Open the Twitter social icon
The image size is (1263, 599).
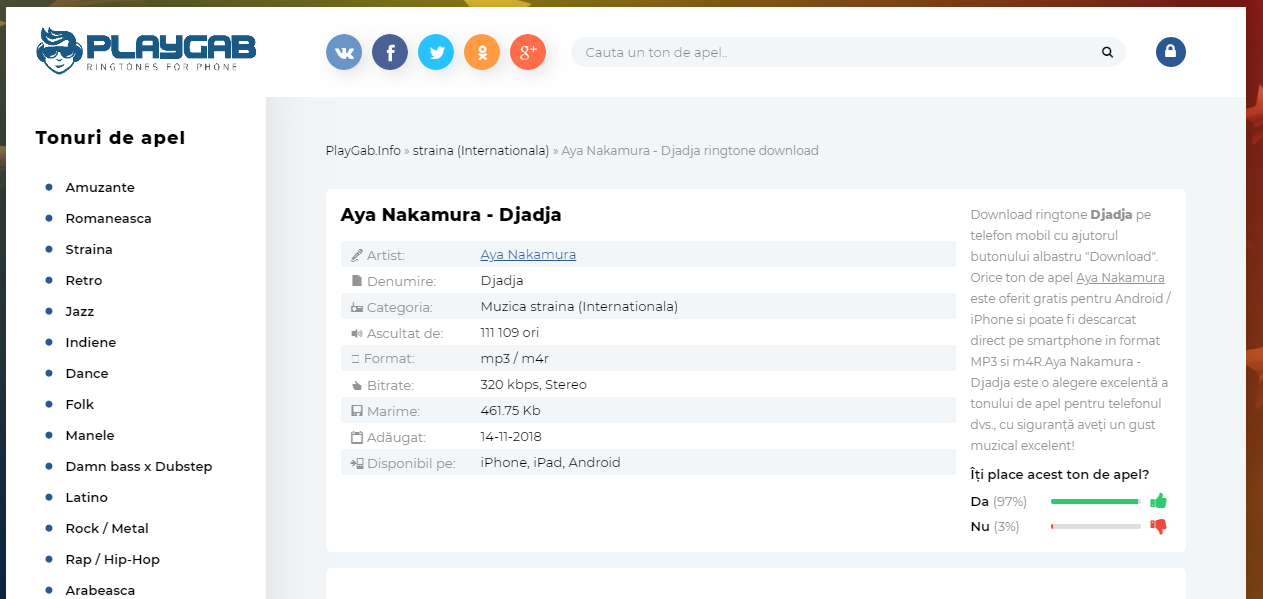click(x=436, y=52)
